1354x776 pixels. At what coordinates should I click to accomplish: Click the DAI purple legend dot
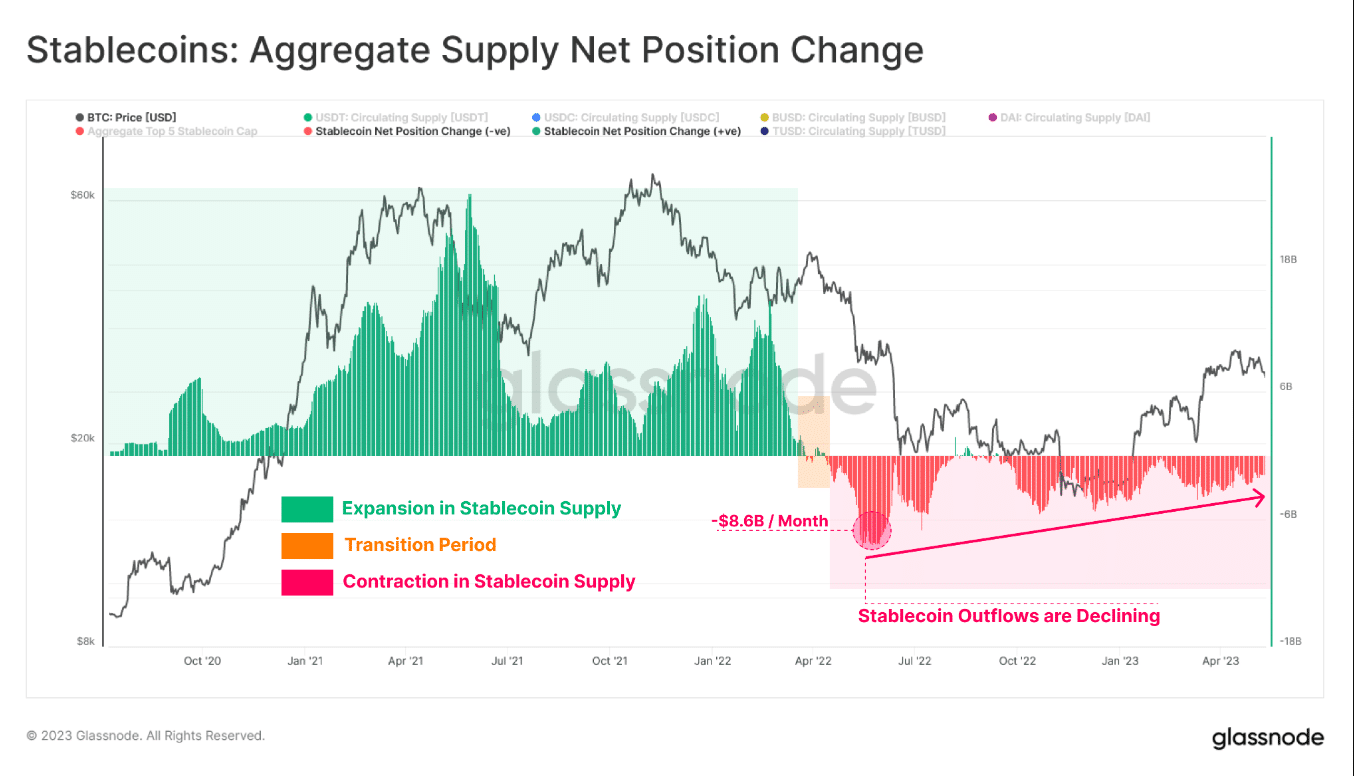(x=992, y=118)
